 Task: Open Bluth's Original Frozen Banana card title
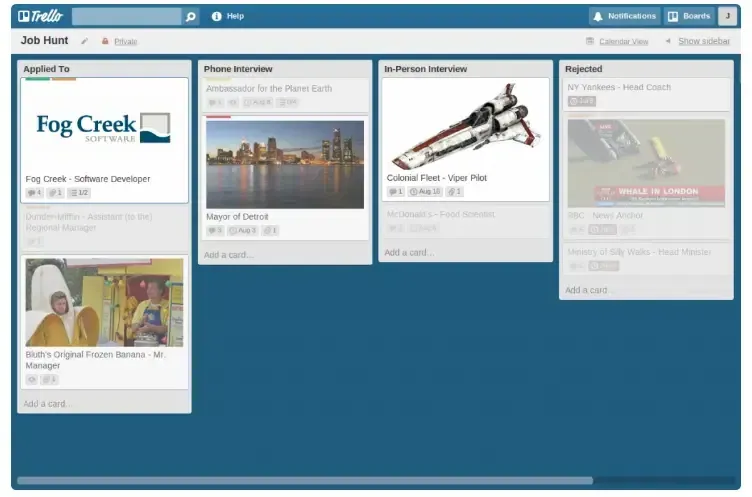(95, 360)
